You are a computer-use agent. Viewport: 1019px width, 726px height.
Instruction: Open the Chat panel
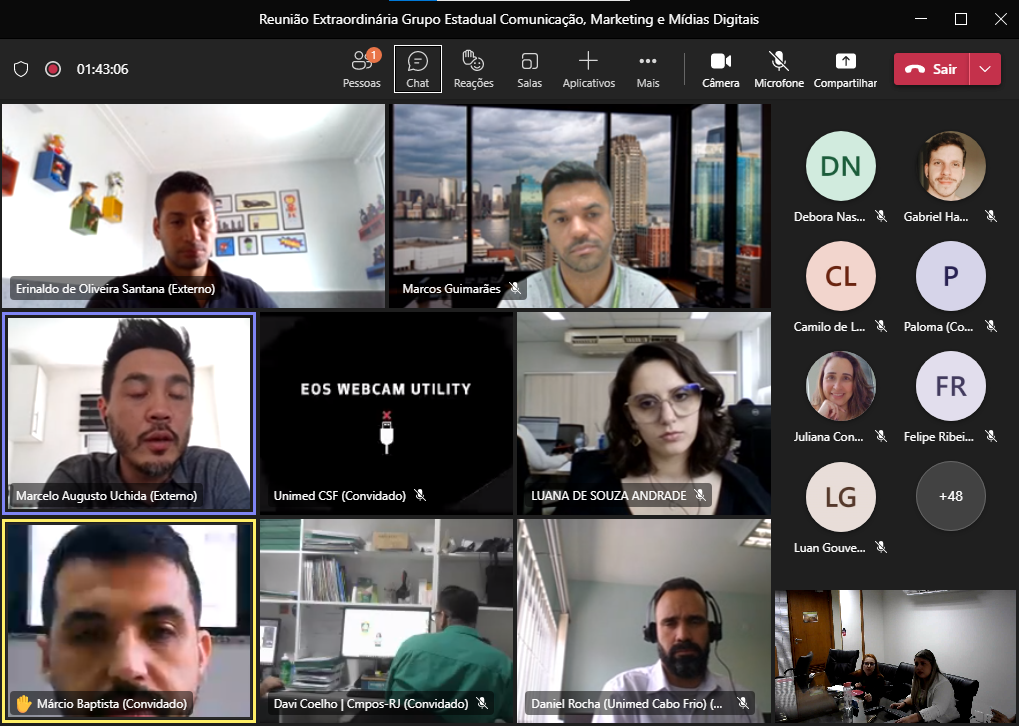417,69
